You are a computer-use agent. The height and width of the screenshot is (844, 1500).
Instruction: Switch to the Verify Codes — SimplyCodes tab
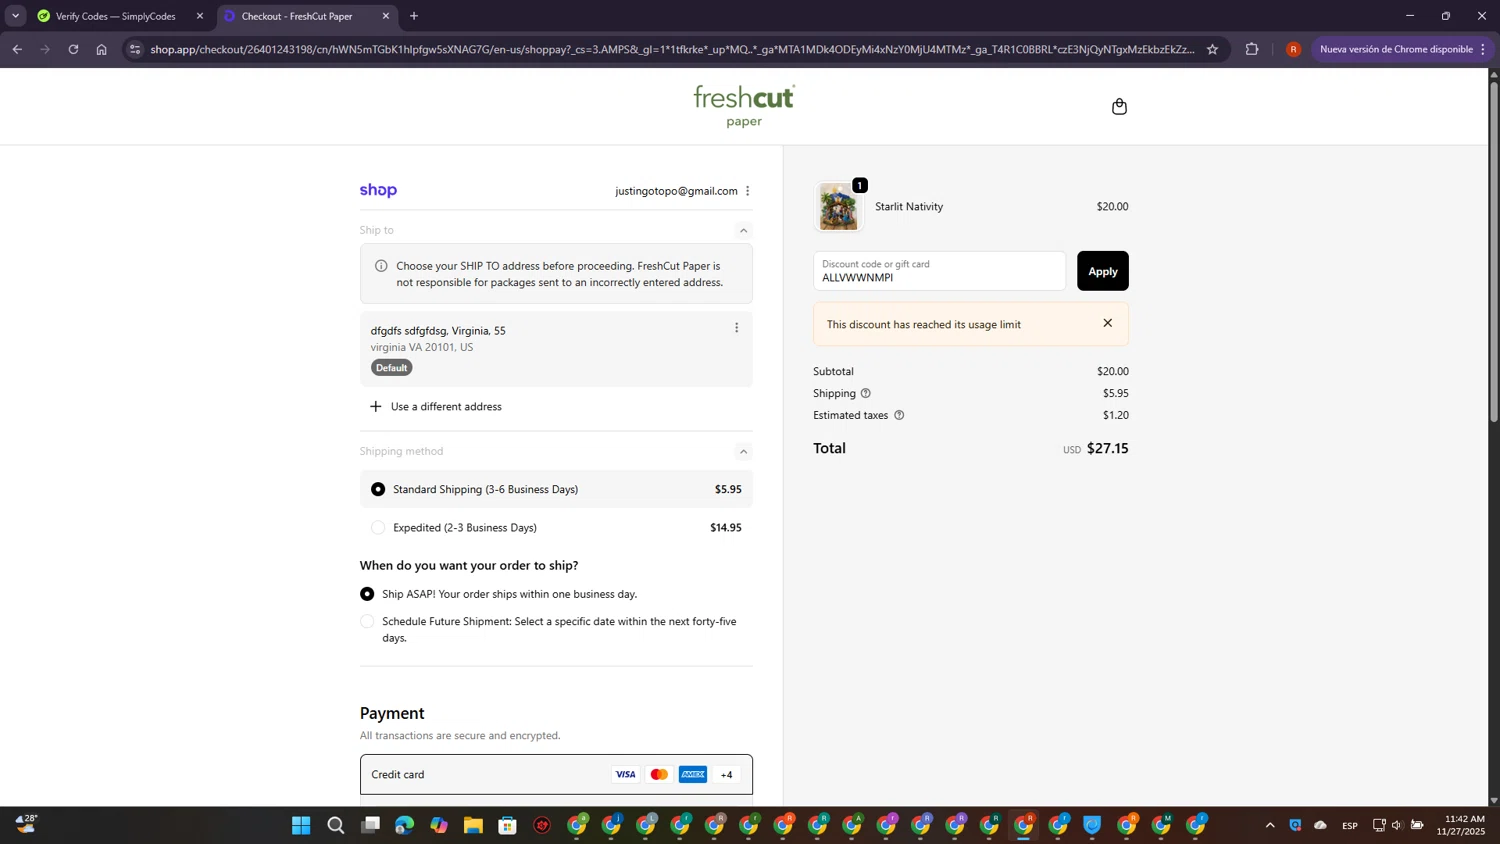115,16
